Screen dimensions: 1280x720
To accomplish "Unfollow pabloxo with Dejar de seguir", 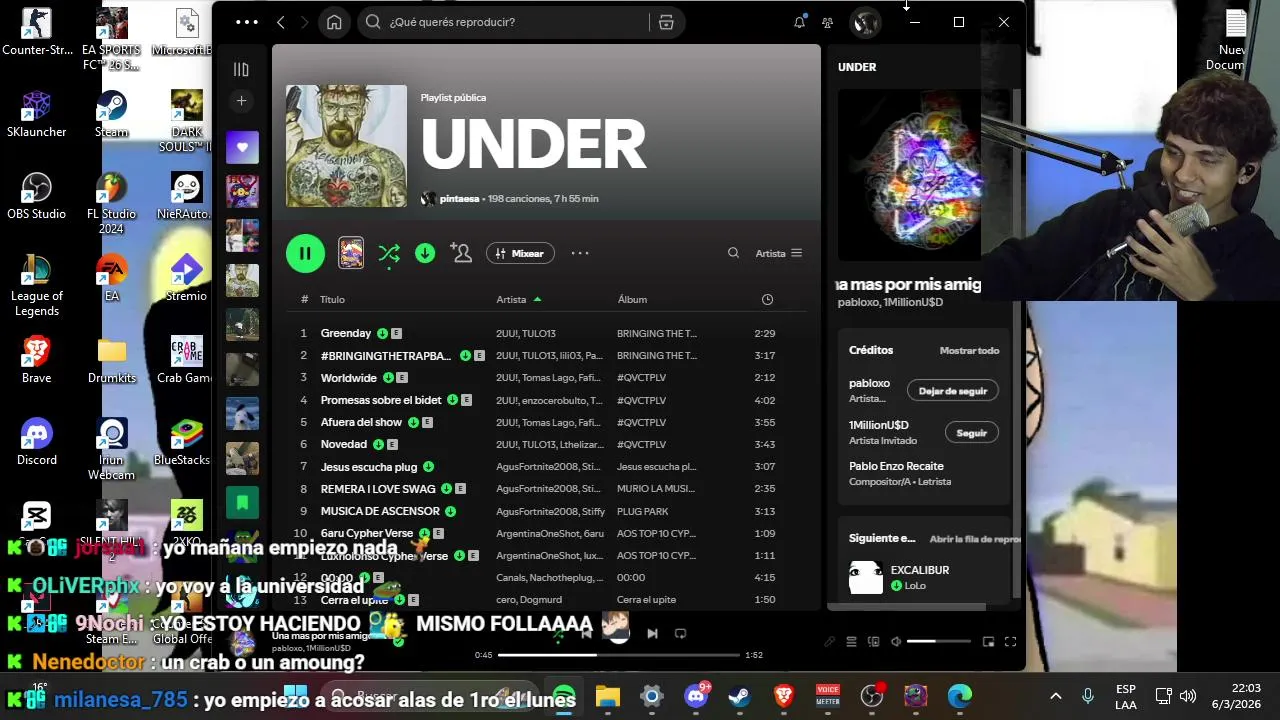I will click(x=952, y=391).
